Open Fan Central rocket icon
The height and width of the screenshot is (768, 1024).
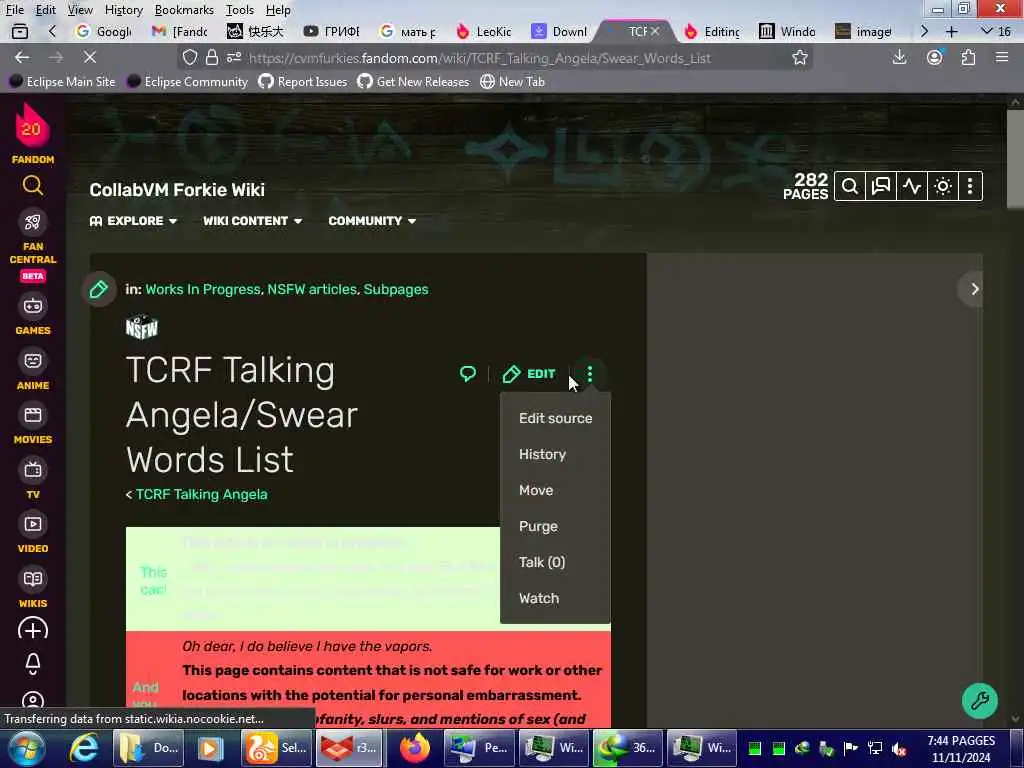pyautogui.click(x=33, y=223)
